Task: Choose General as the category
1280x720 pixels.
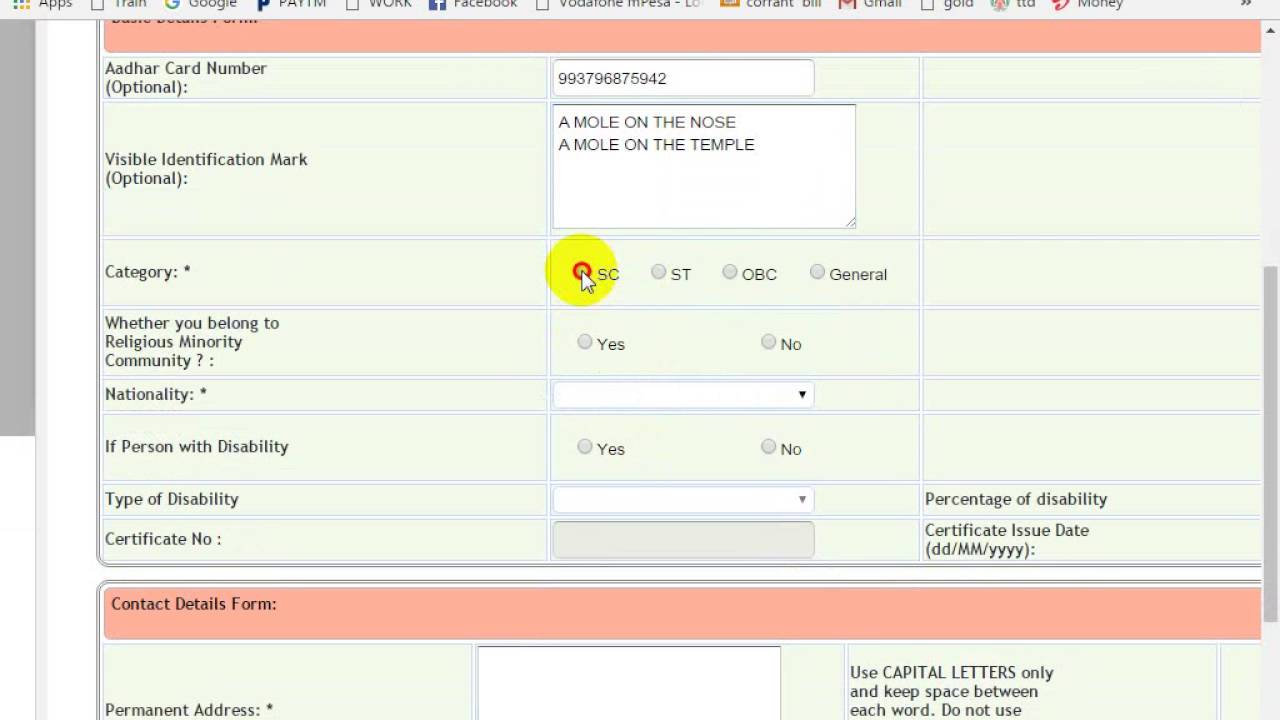Action: (x=818, y=272)
